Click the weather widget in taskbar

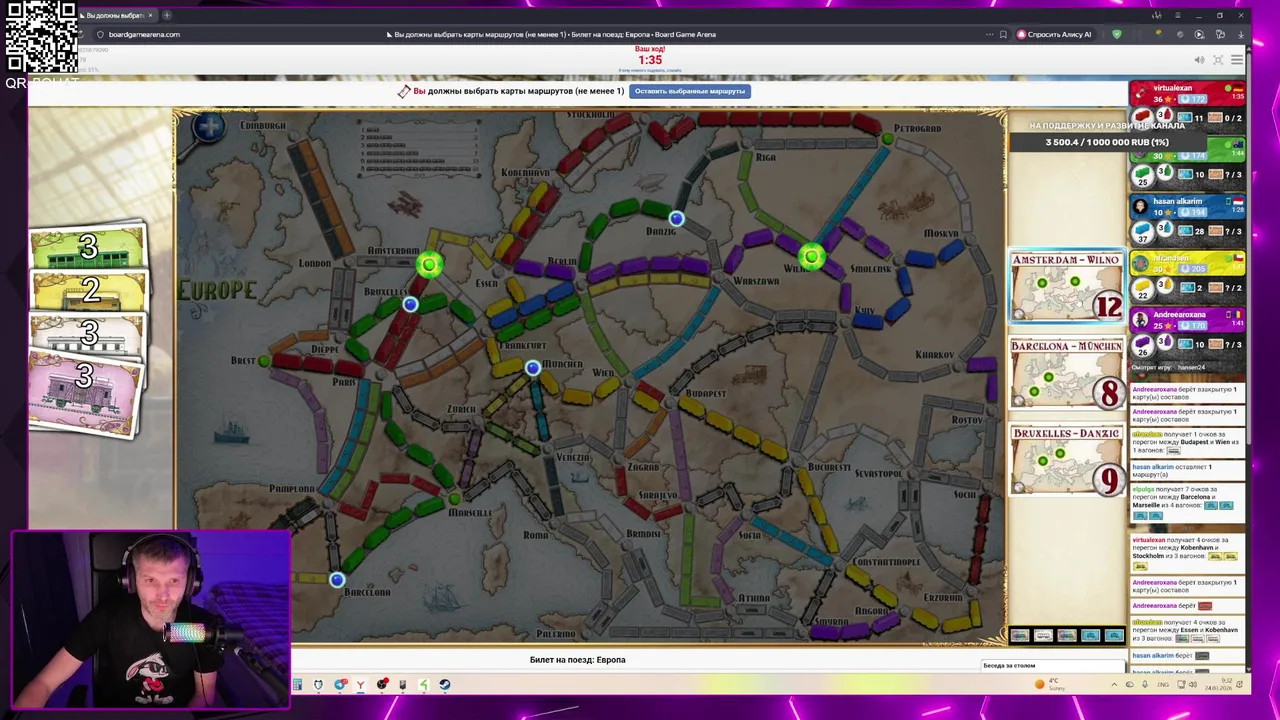1051,685
